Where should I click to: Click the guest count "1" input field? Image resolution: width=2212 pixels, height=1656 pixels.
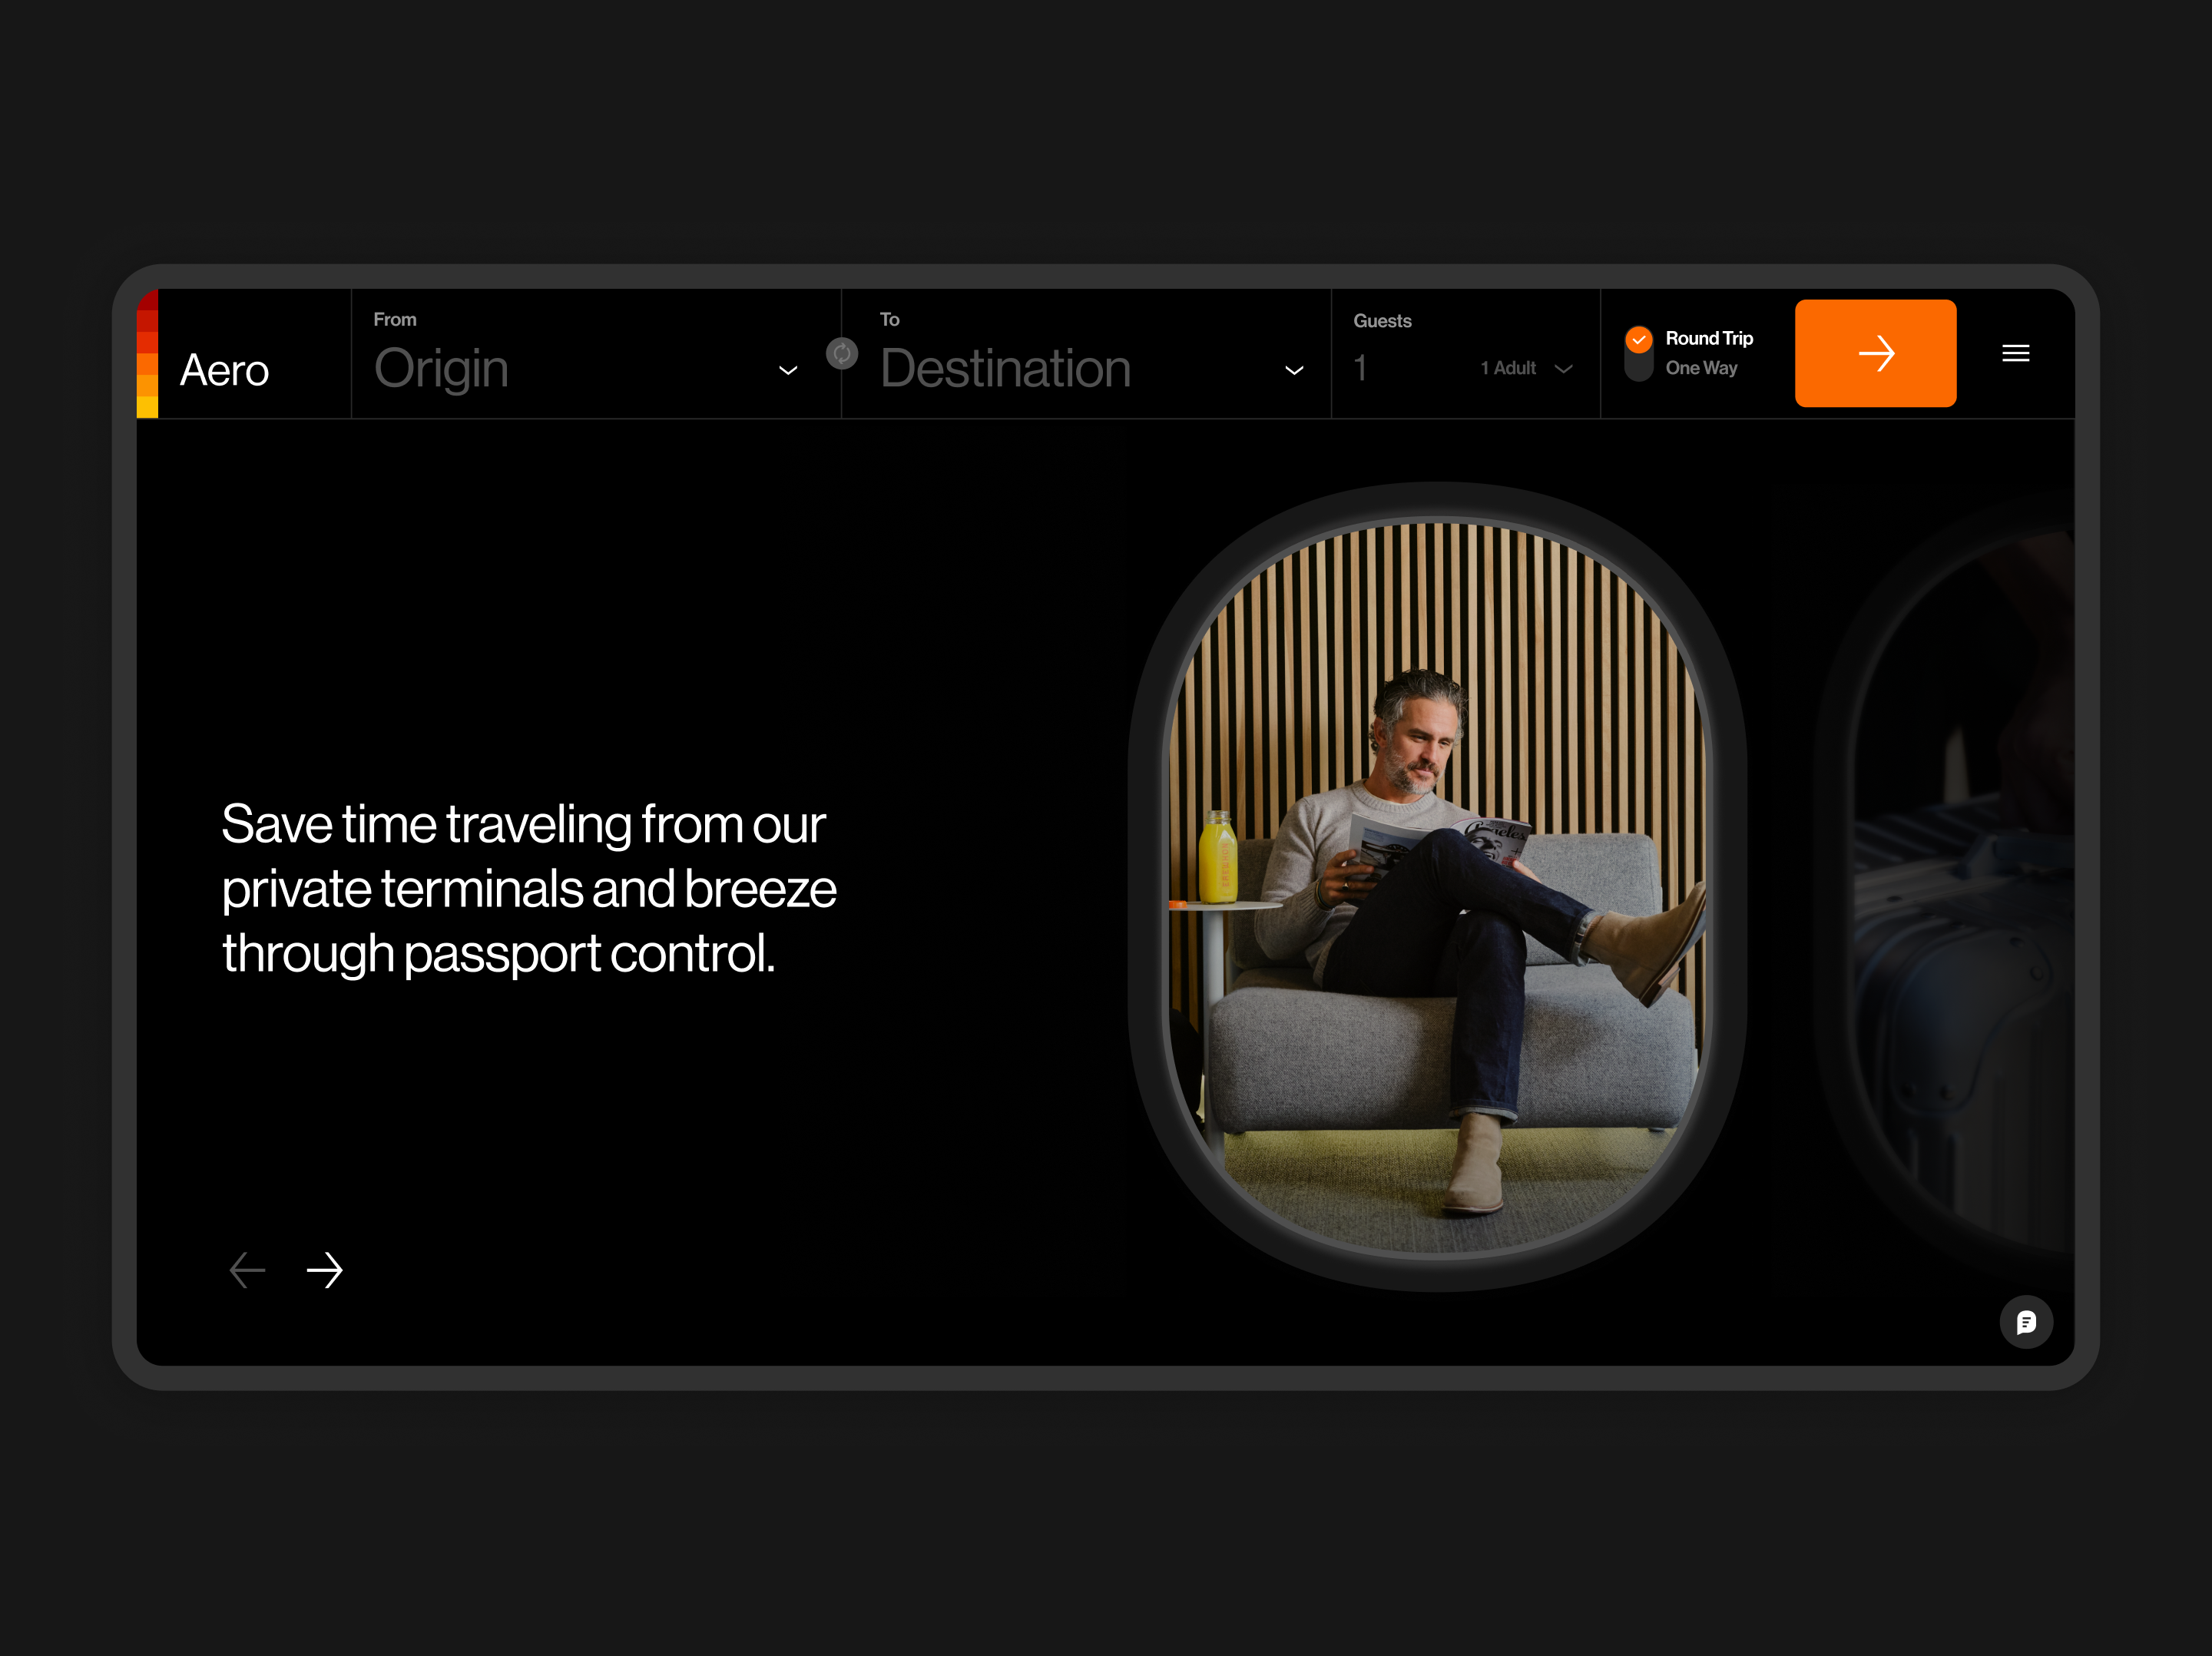pos(1361,368)
